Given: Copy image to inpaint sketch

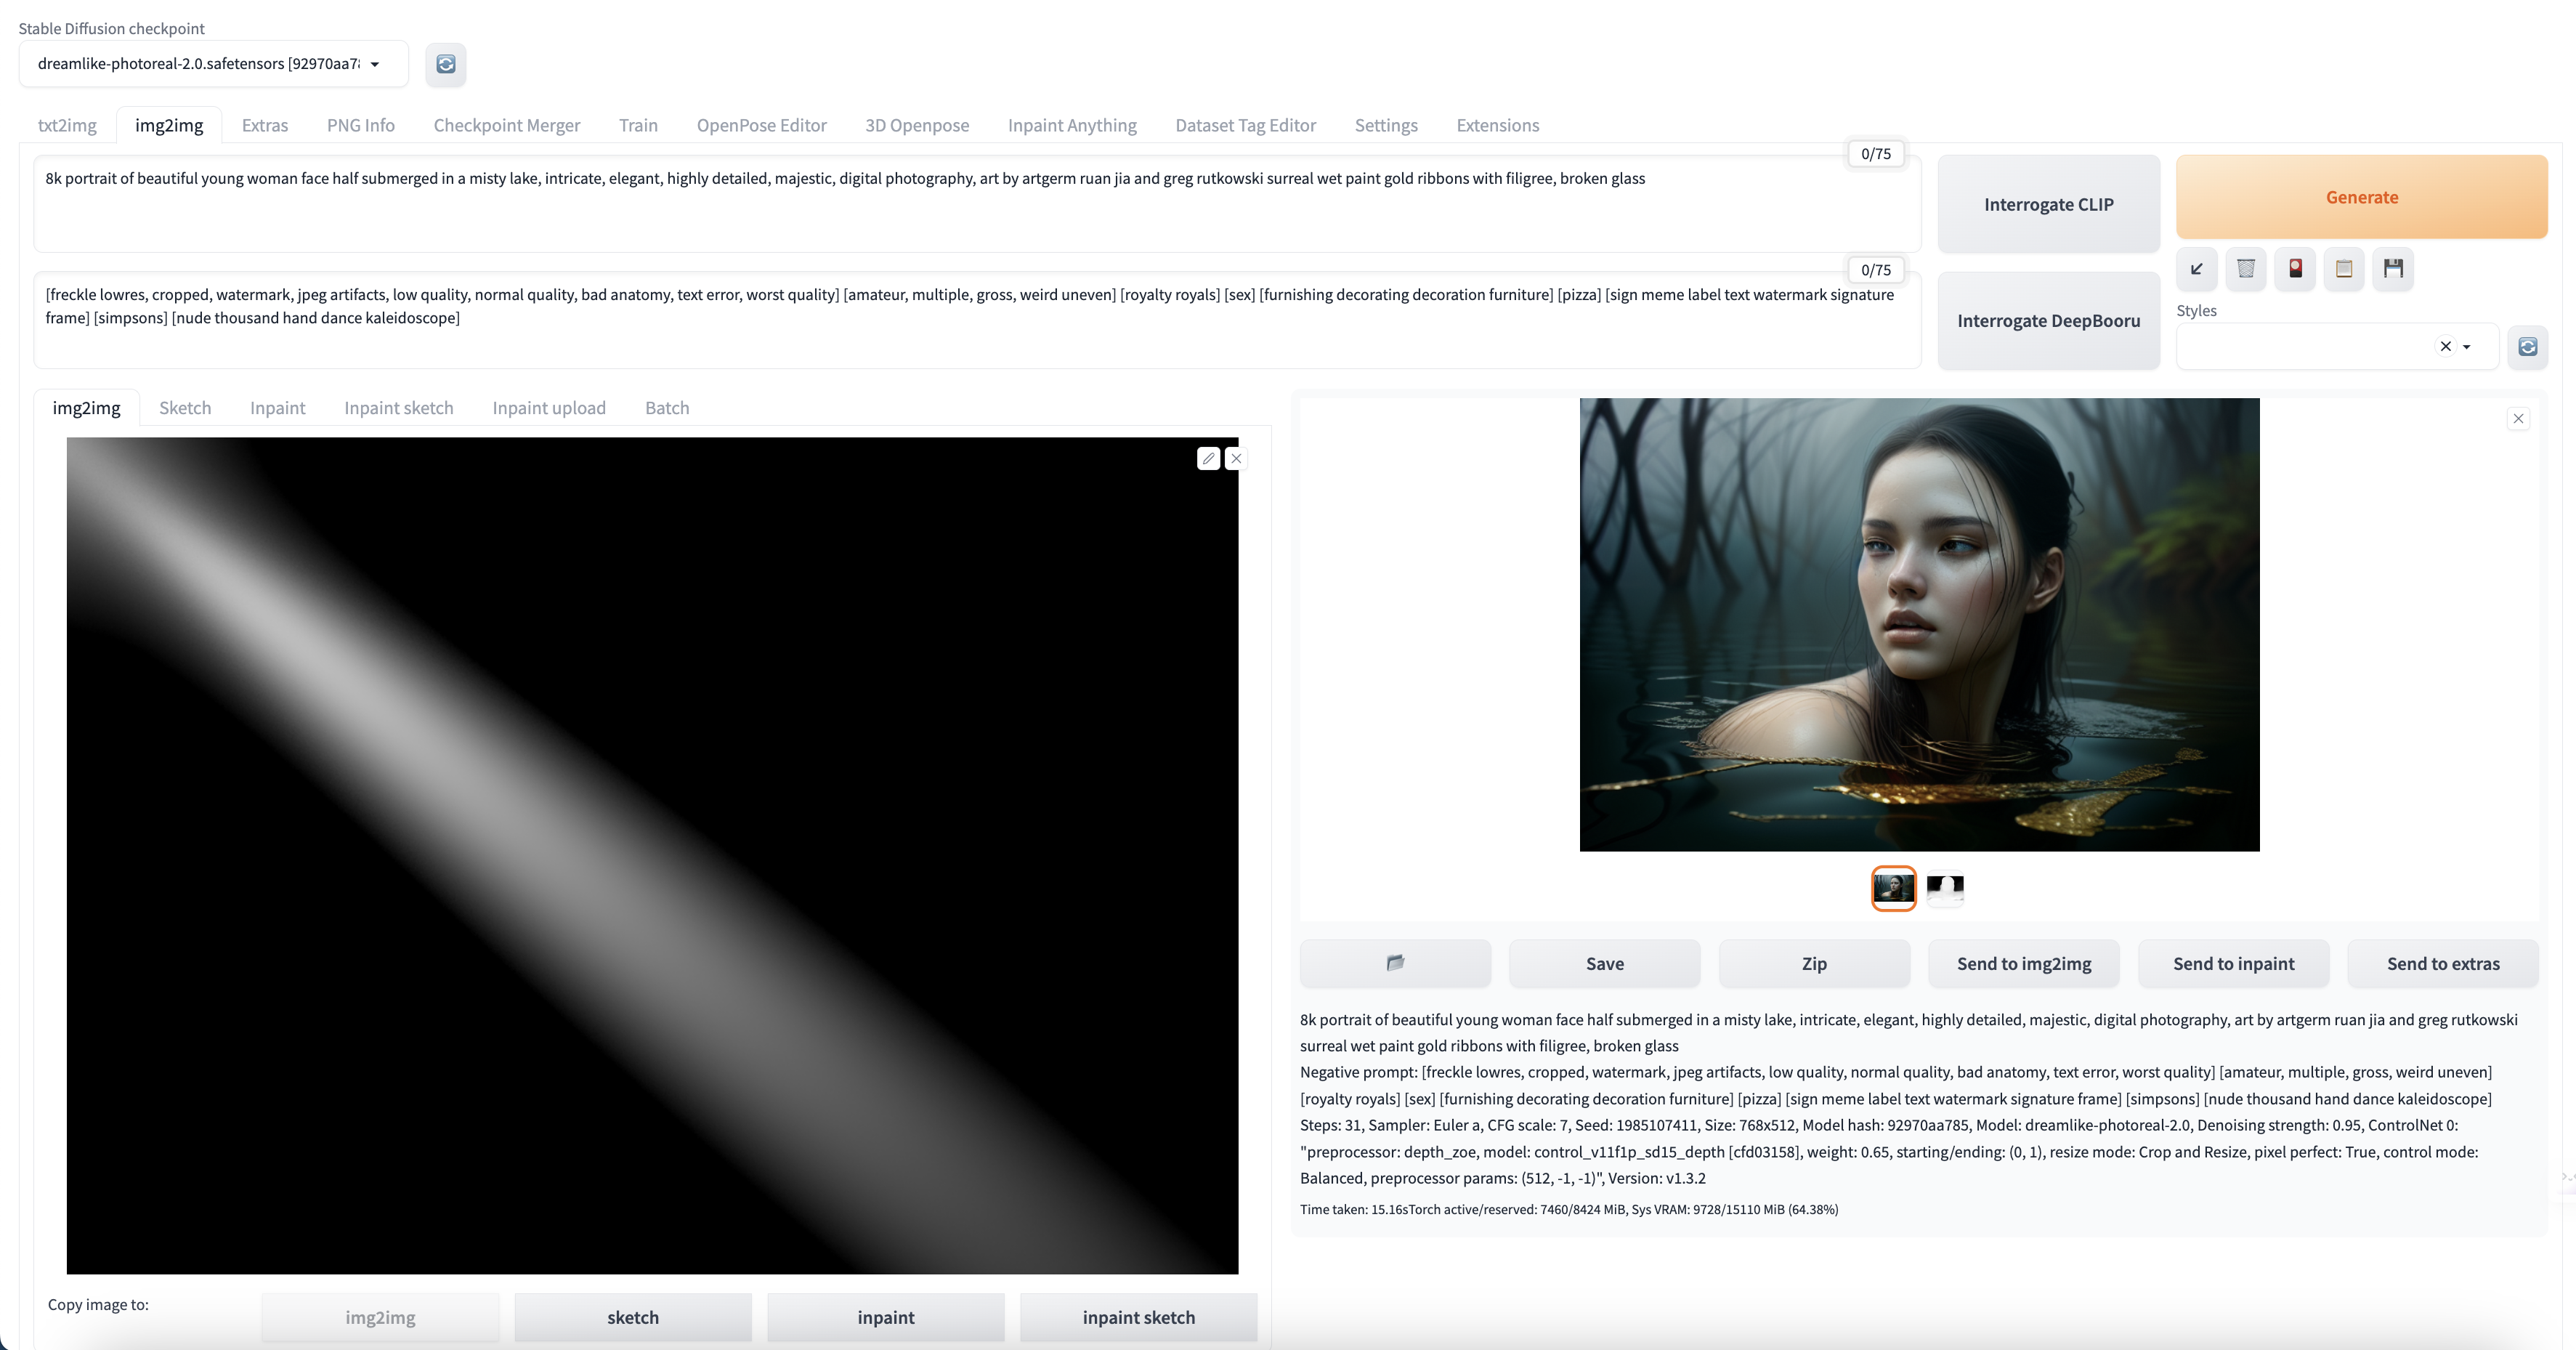Looking at the screenshot, I should pyautogui.click(x=1139, y=1317).
